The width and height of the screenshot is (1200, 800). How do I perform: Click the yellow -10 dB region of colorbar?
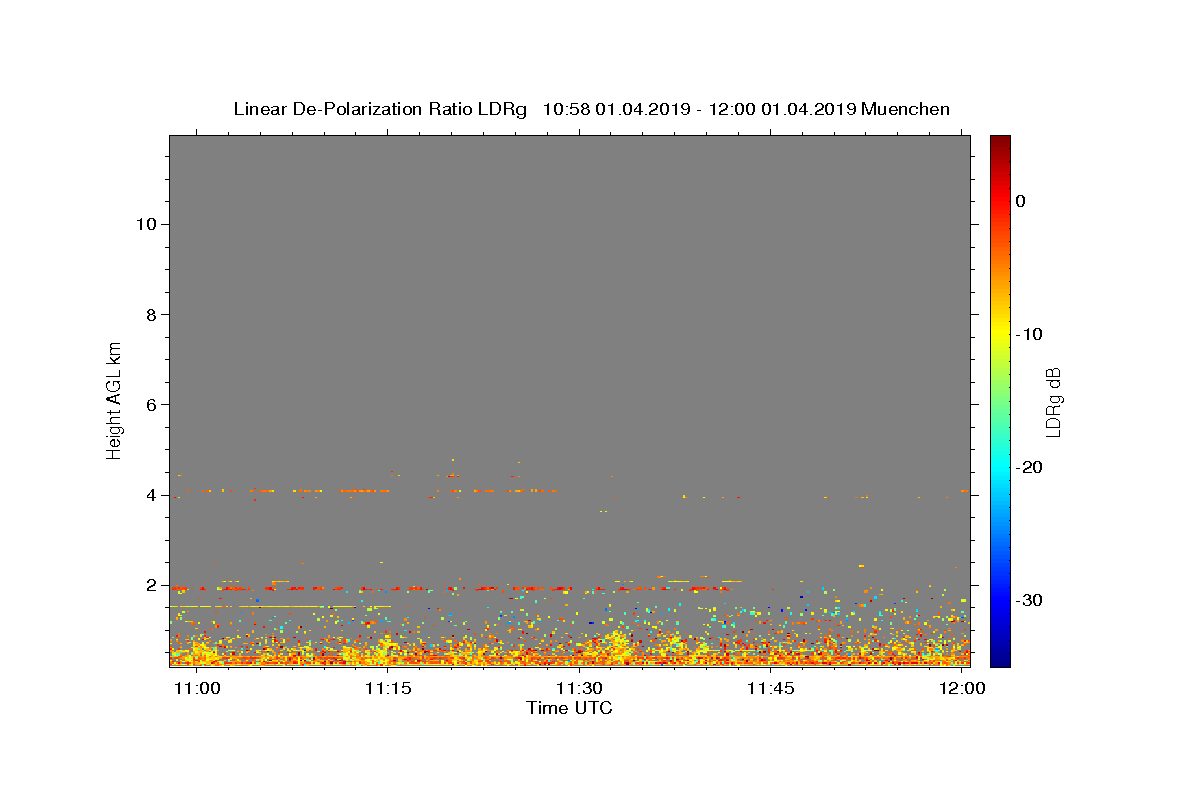[1000, 334]
